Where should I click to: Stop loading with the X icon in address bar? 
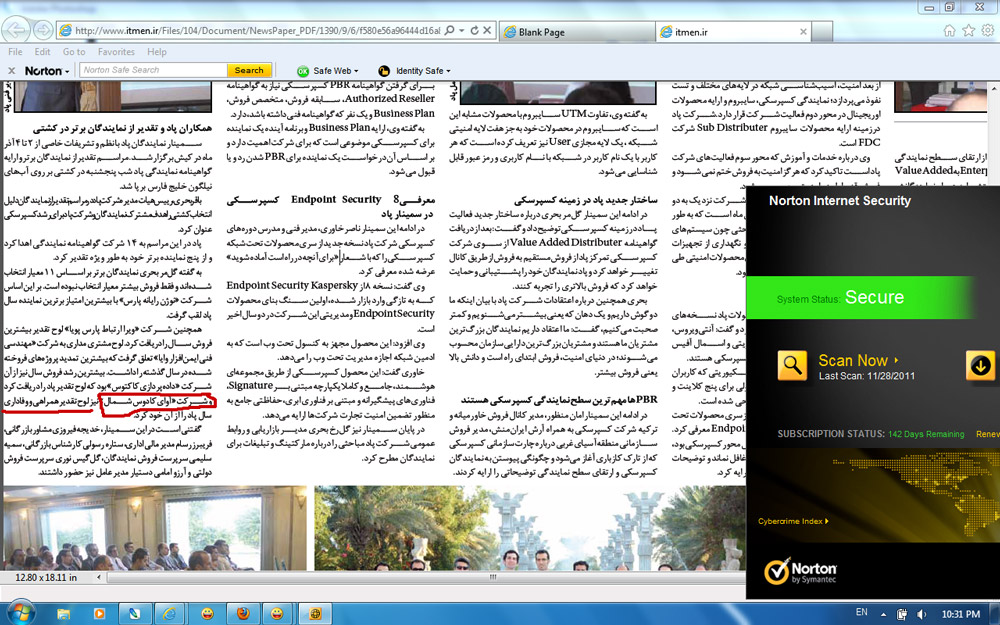tap(487, 30)
